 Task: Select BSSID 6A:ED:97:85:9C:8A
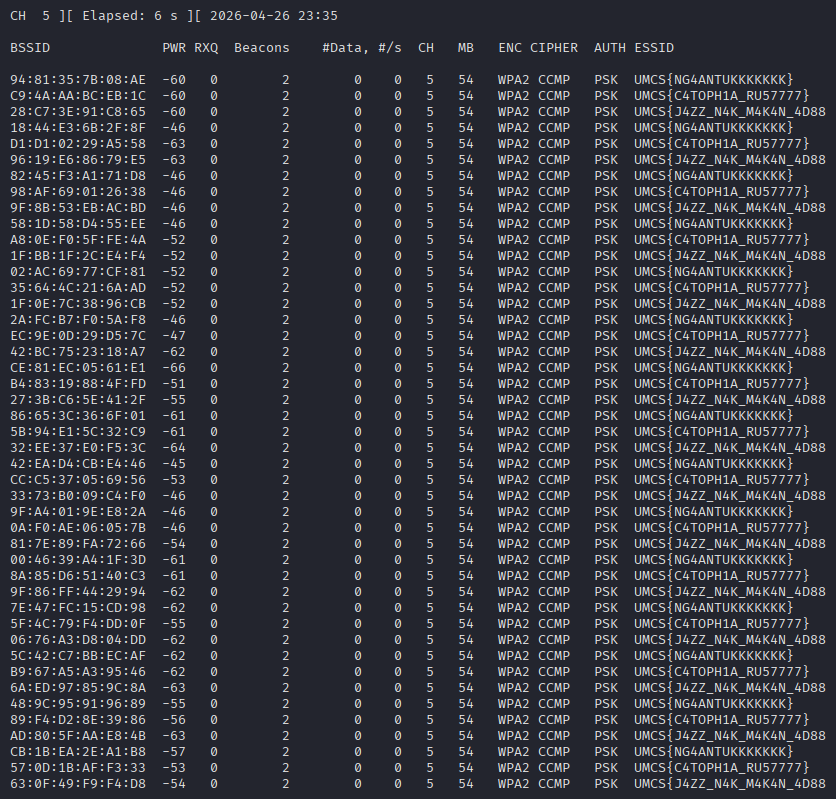click(x=78, y=688)
